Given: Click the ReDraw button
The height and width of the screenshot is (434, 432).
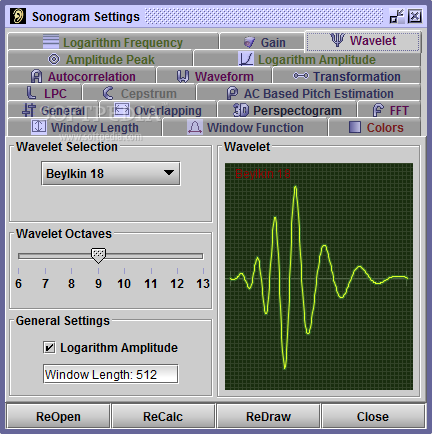Looking at the screenshot, I should coord(268,416).
